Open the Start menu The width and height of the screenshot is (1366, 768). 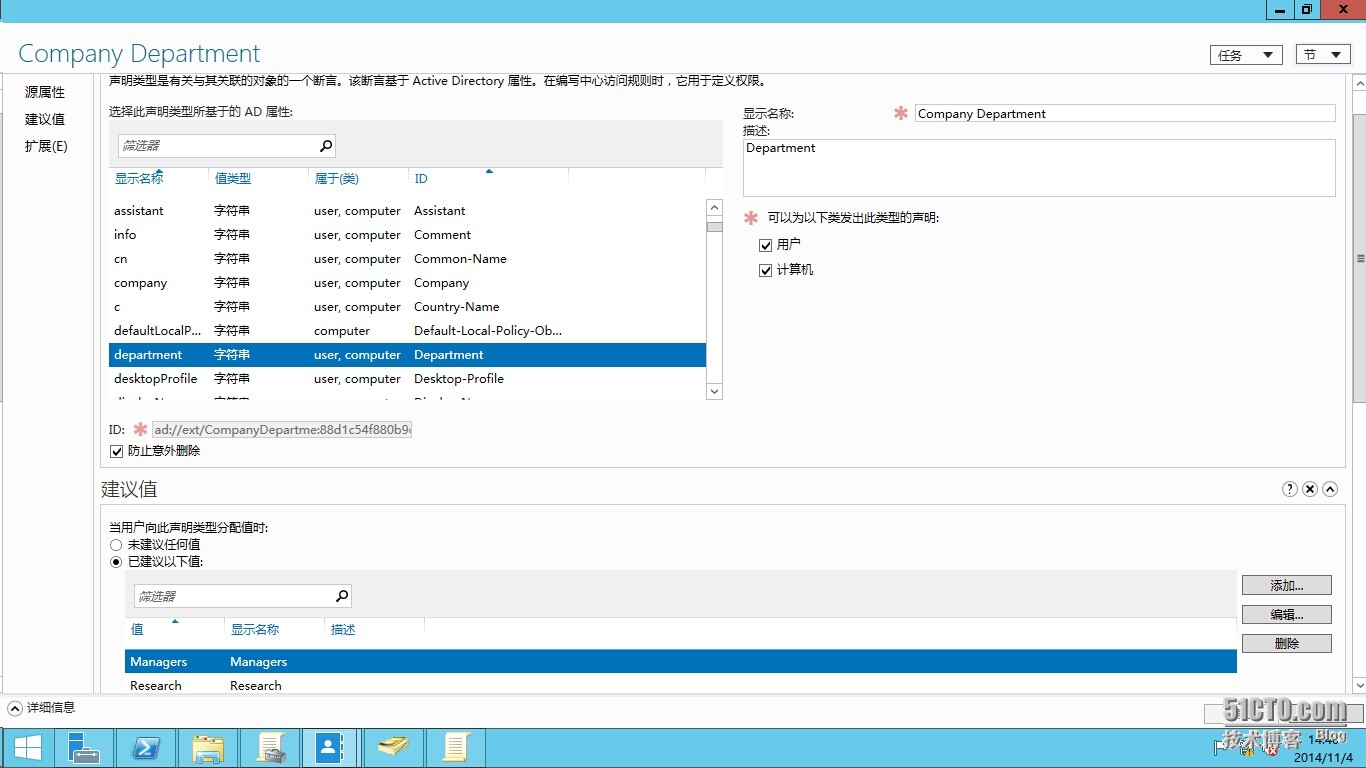point(25,747)
